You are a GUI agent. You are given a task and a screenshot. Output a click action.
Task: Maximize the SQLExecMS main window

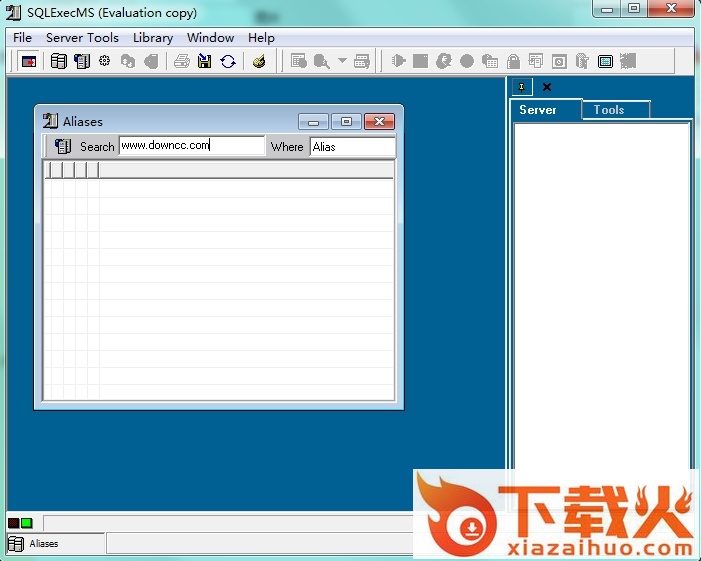click(633, 9)
